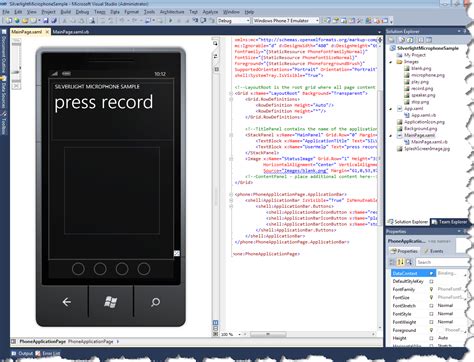Open the Debug configuration dropdown
Image resolution: width=474 pixels, height=362 pixels.
248,21
